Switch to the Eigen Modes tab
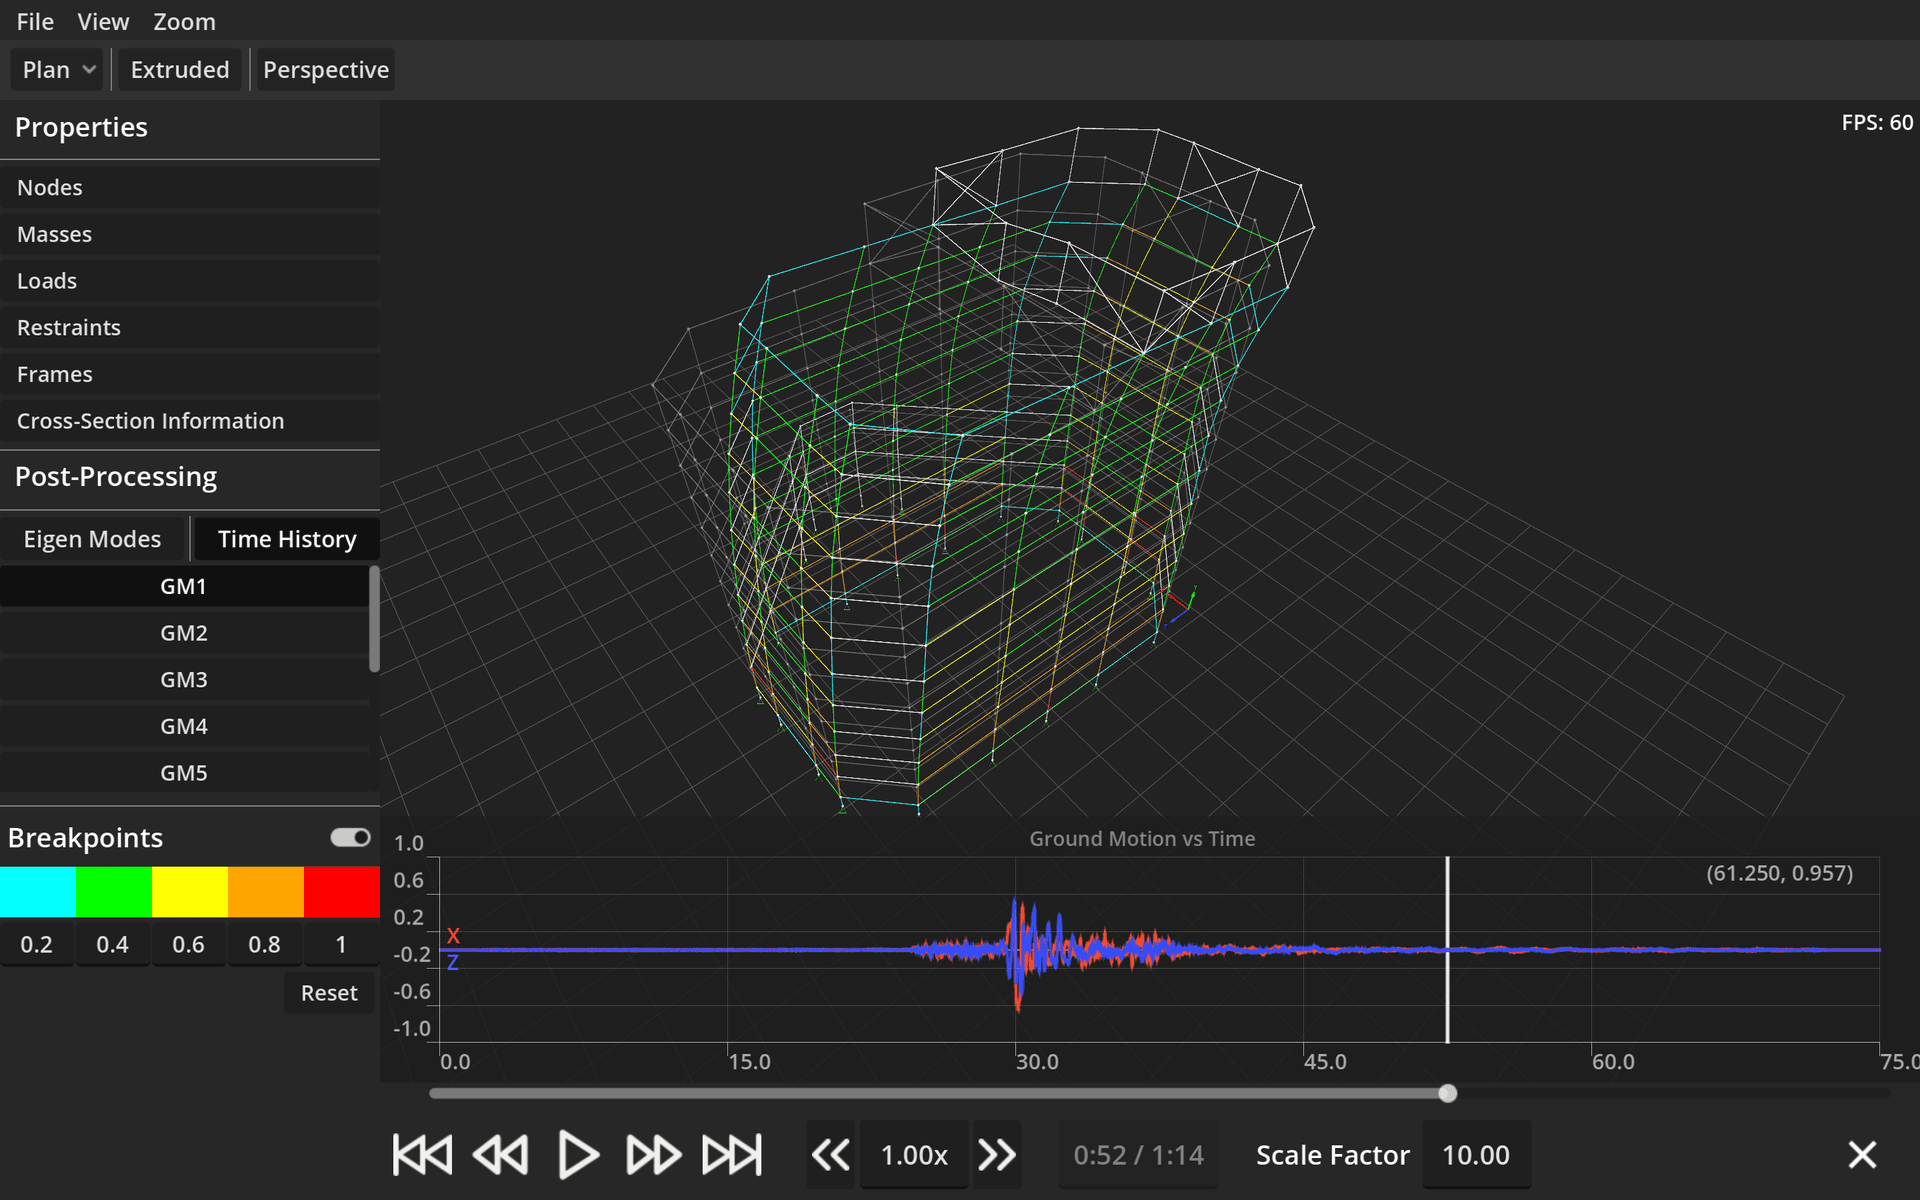 pyautogui.click(x=92, y=538)
